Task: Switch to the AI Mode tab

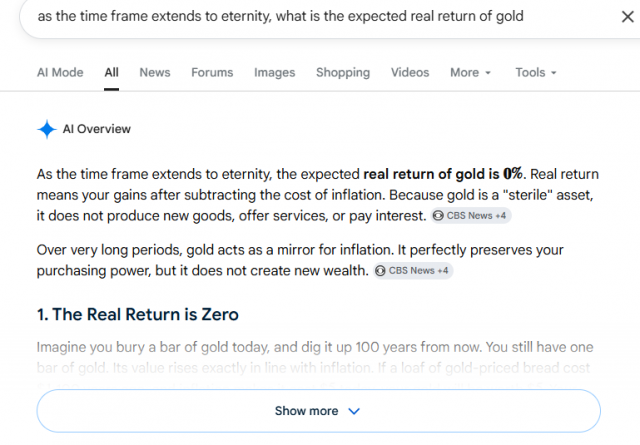Action: coord(60,72)
